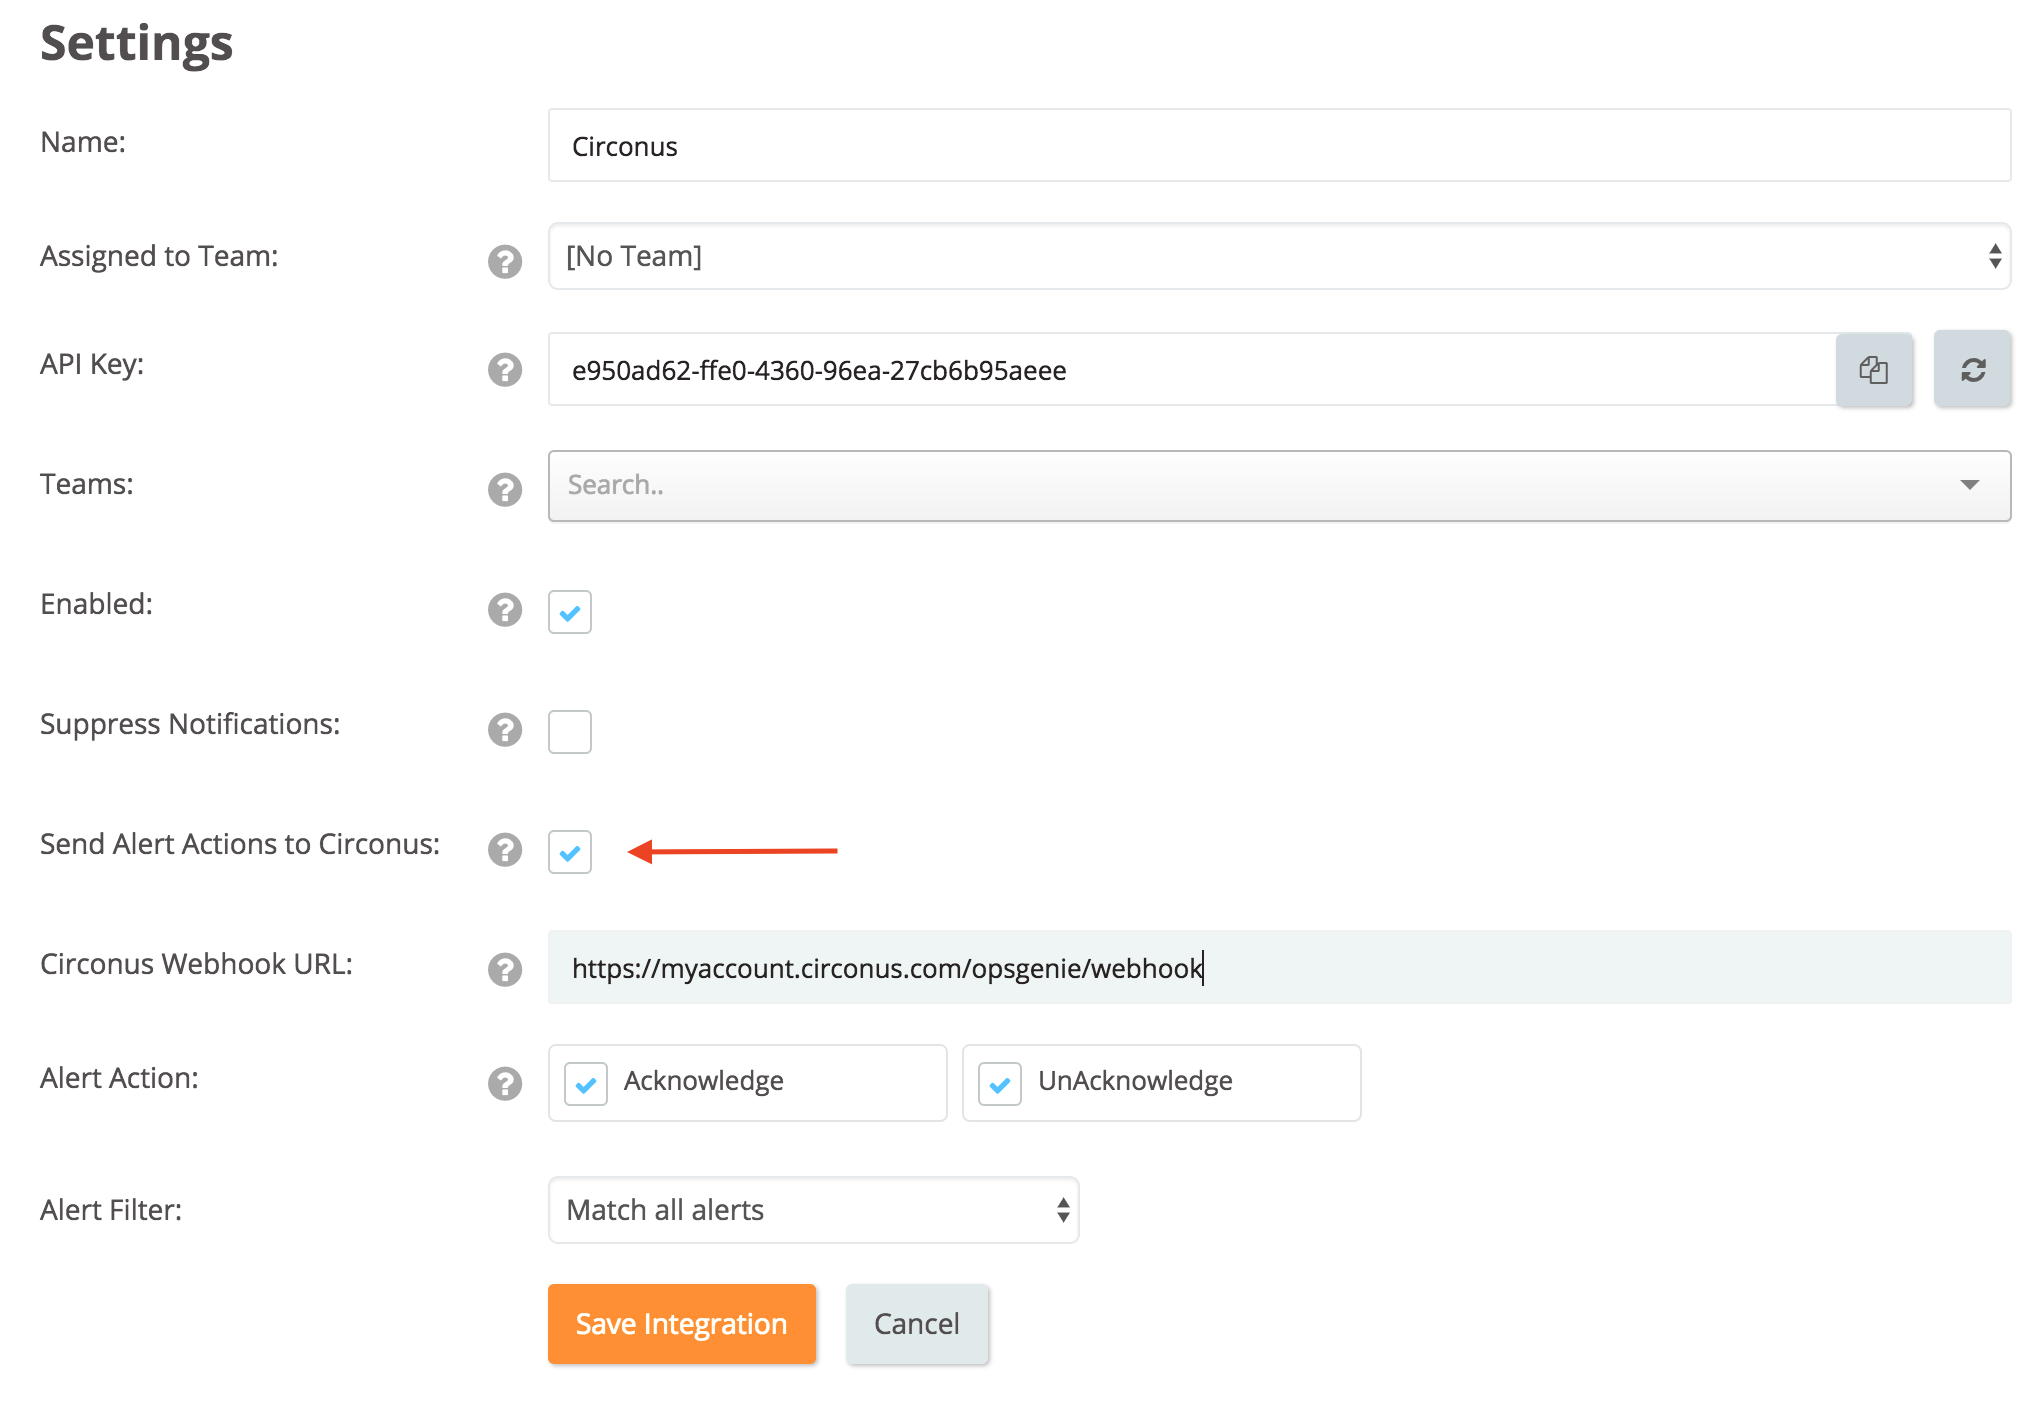
Task: Click the copy icon next to API Key
Action: pos(1875,369)
